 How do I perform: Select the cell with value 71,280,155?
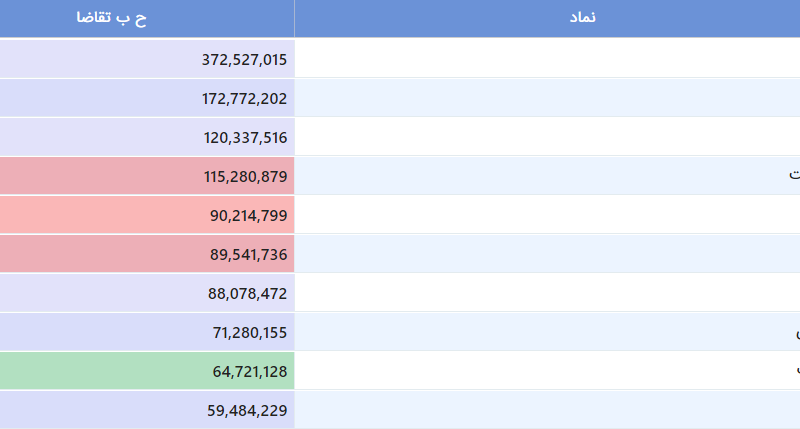coord(147,332)
